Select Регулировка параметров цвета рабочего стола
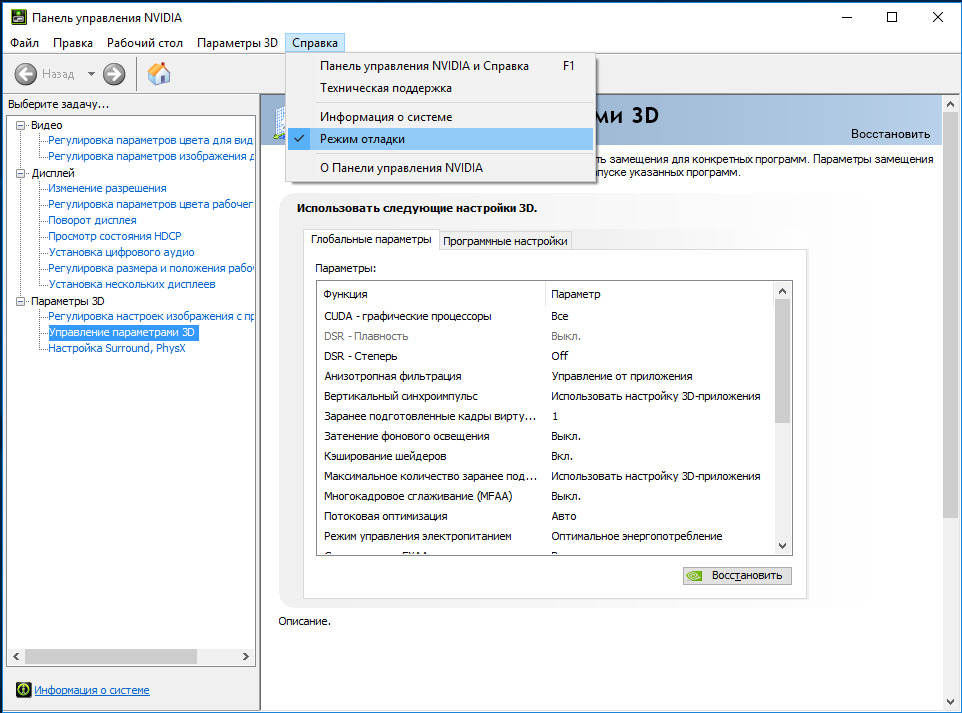Screen dimensions: 962x713 point(150,204)
